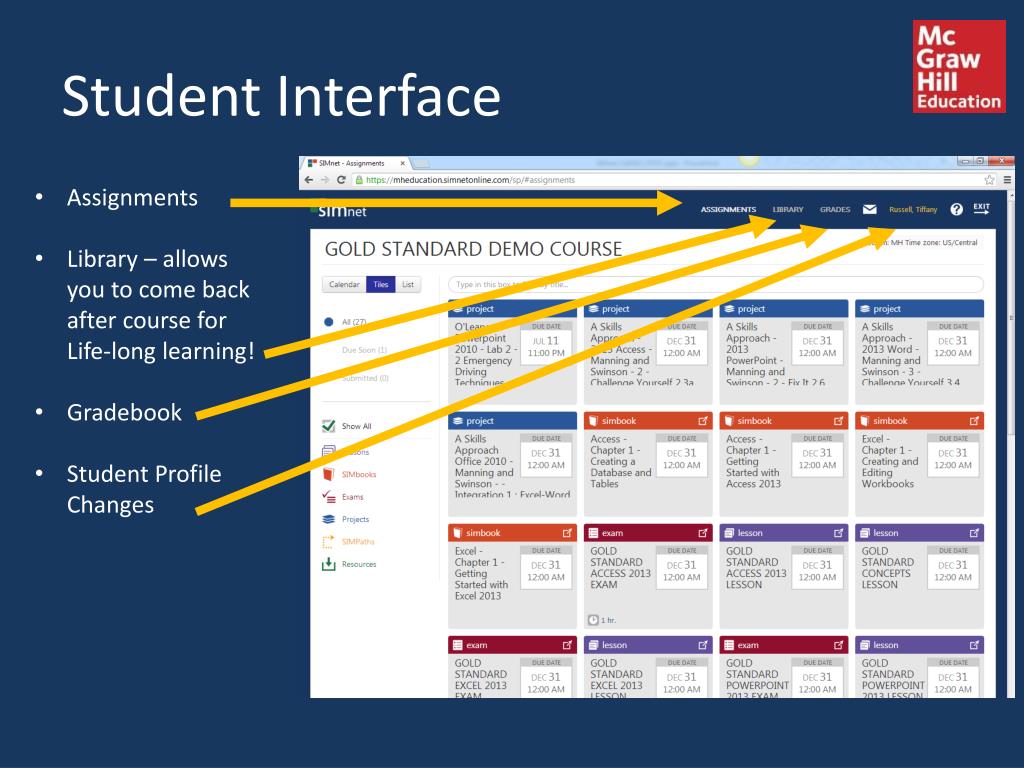Filter by Projects icon
The height and width of the screenshot is (768, 1024).
328,519
